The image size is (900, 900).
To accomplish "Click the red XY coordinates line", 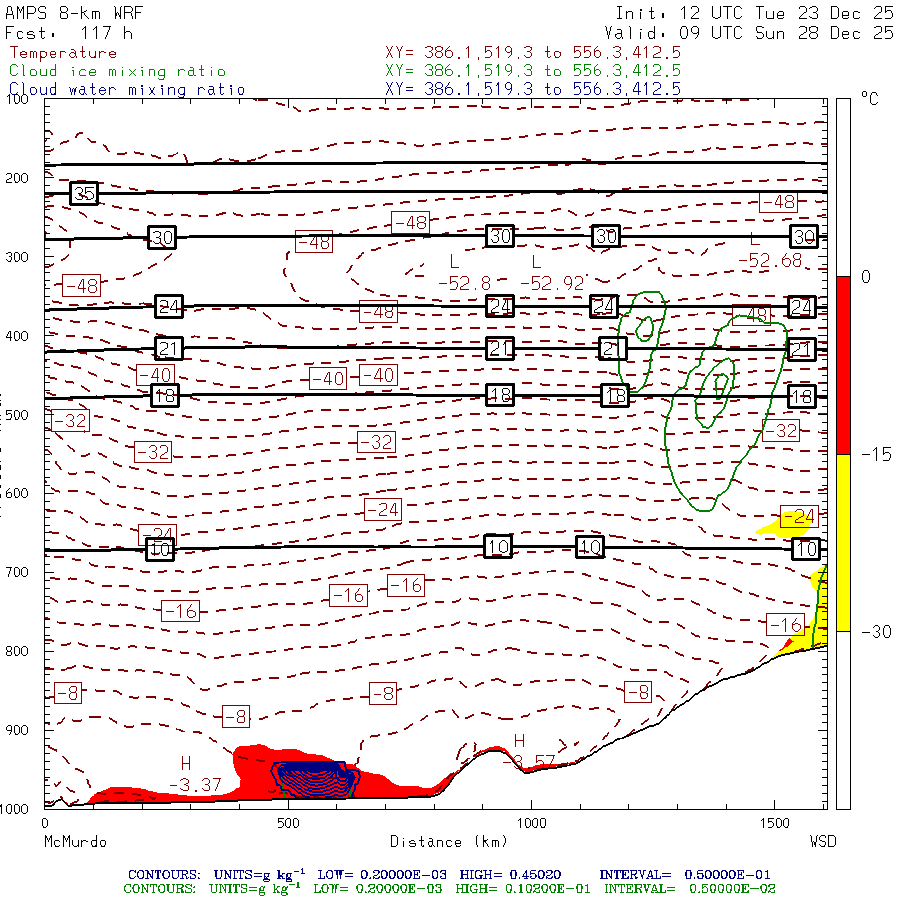I will (533, 53).
